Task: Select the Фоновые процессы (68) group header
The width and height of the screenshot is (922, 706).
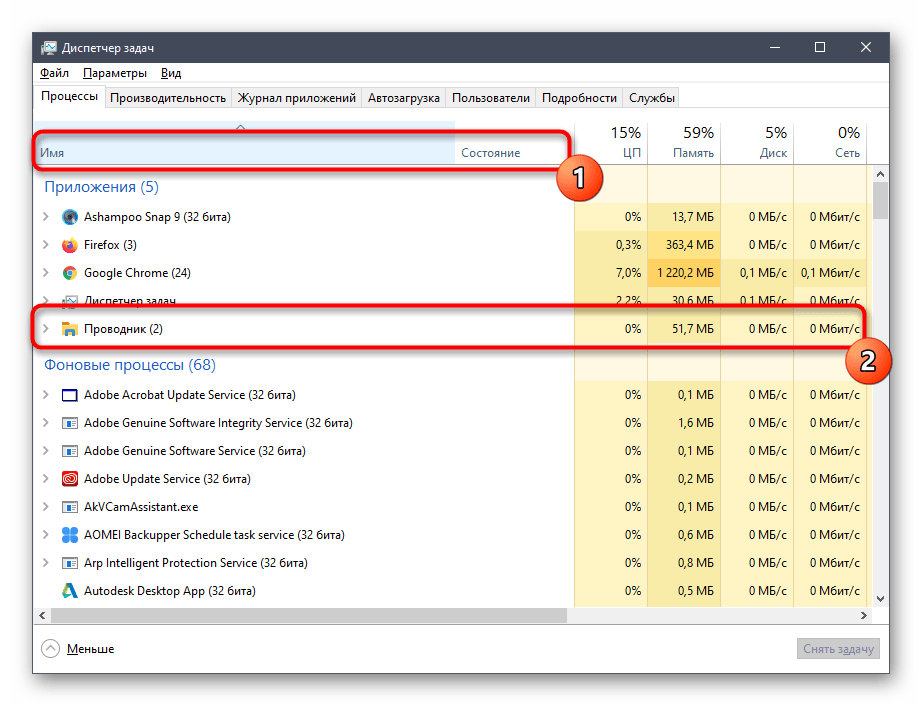Action: (x=130, y=365)
